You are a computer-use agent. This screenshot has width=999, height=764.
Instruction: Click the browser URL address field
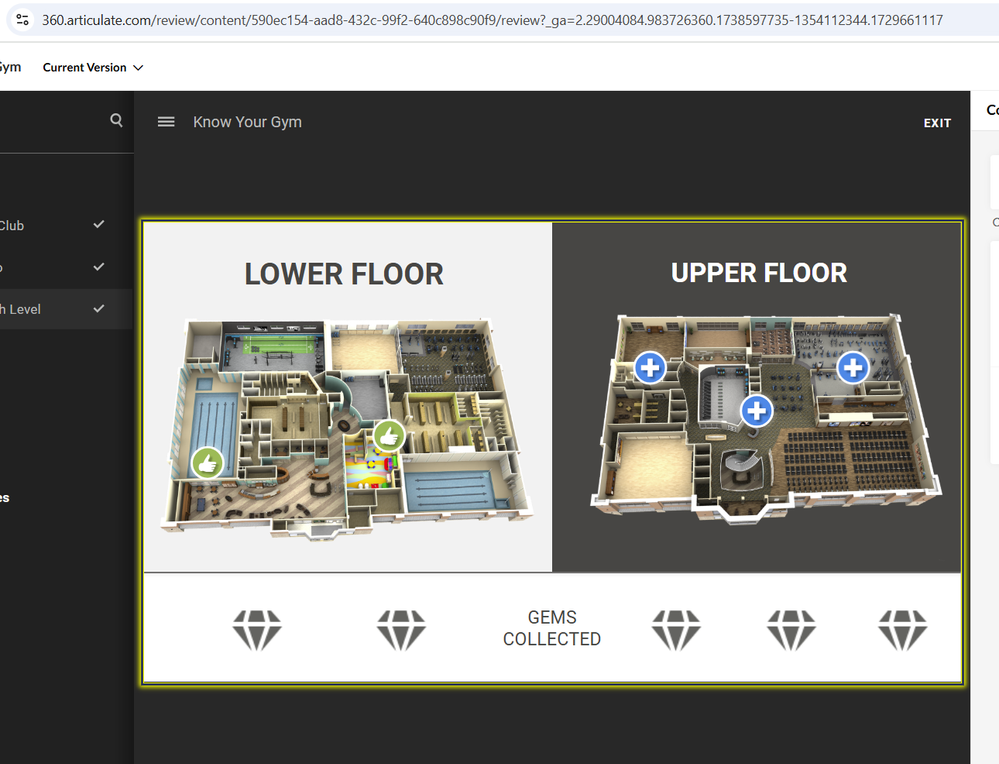[x=492, y=20]
